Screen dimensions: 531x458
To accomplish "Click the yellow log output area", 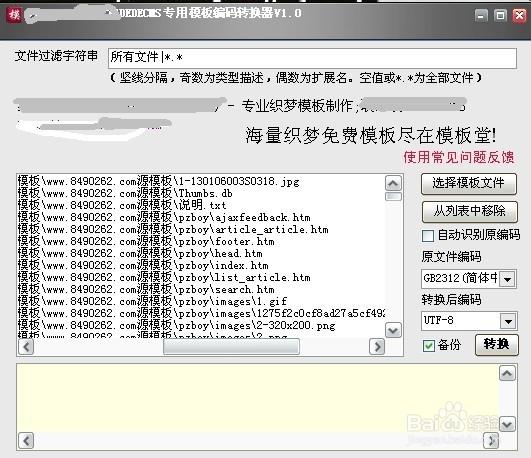I will pos(257,398).
